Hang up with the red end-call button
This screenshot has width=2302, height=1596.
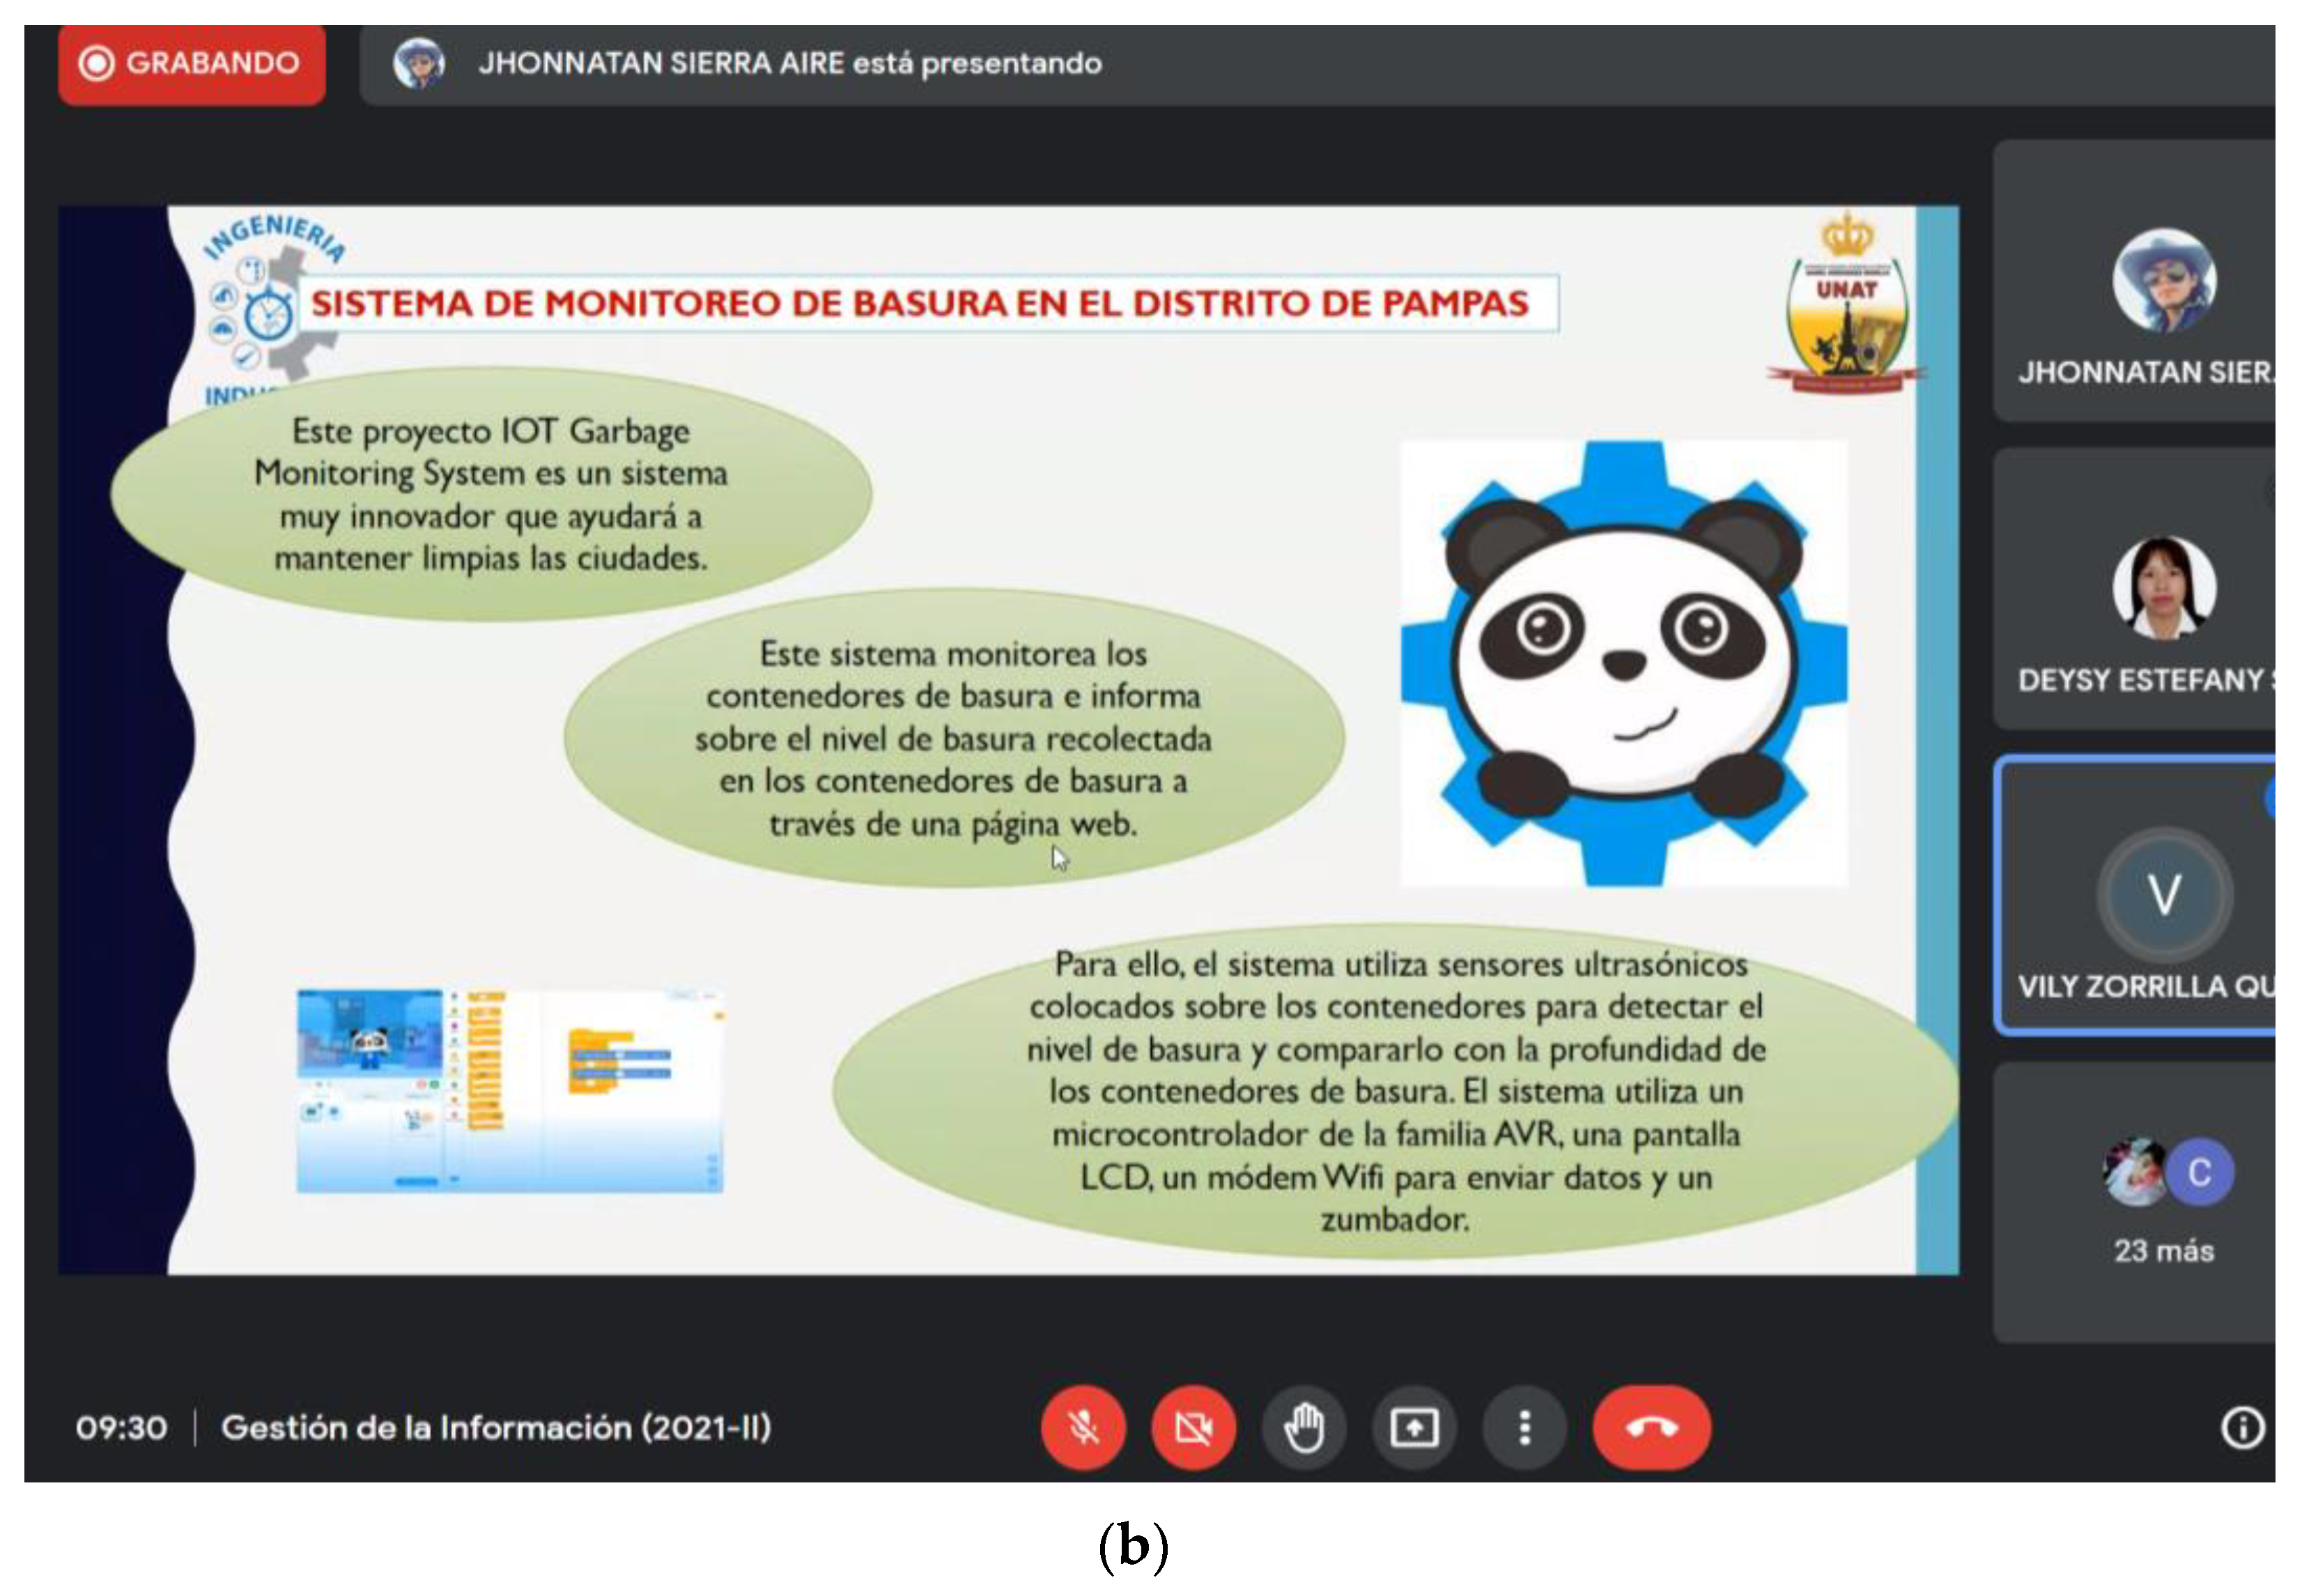pyautogui.click(x=1651, y=1427)
